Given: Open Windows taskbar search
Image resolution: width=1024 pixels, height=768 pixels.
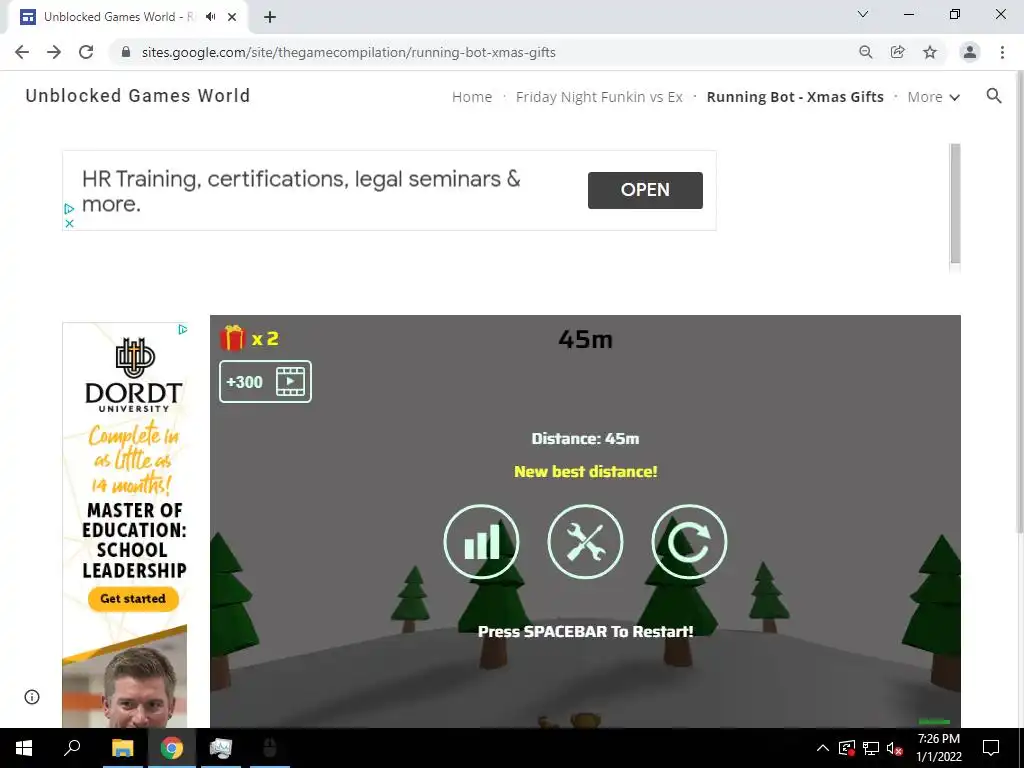Looking at the screenshot, I should pyautogui.click(x=72, y=748).
